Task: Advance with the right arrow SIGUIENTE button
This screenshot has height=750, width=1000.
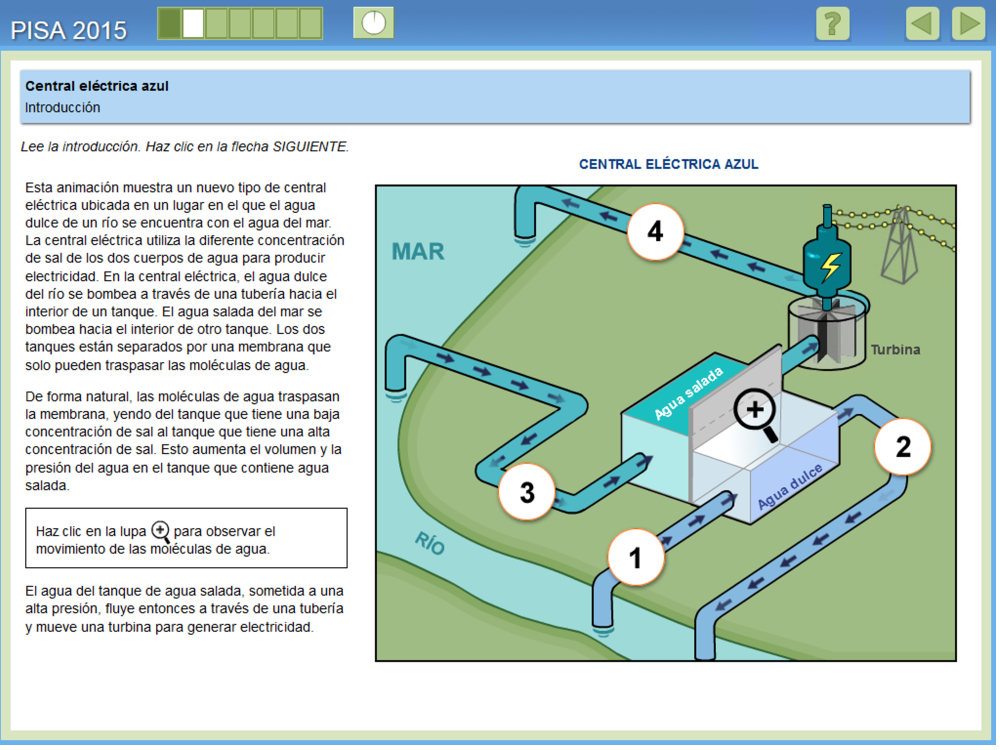Action: click(967, 23)
